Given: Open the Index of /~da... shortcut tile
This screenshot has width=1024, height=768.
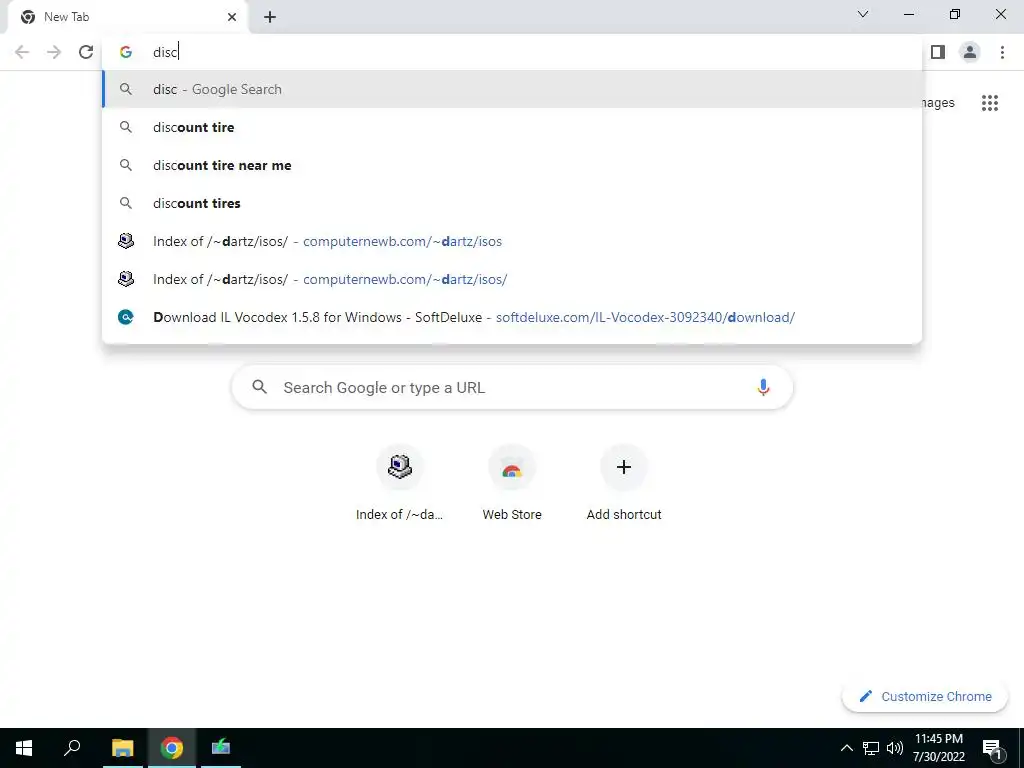Looking at the screenshot, I should 400,483.
